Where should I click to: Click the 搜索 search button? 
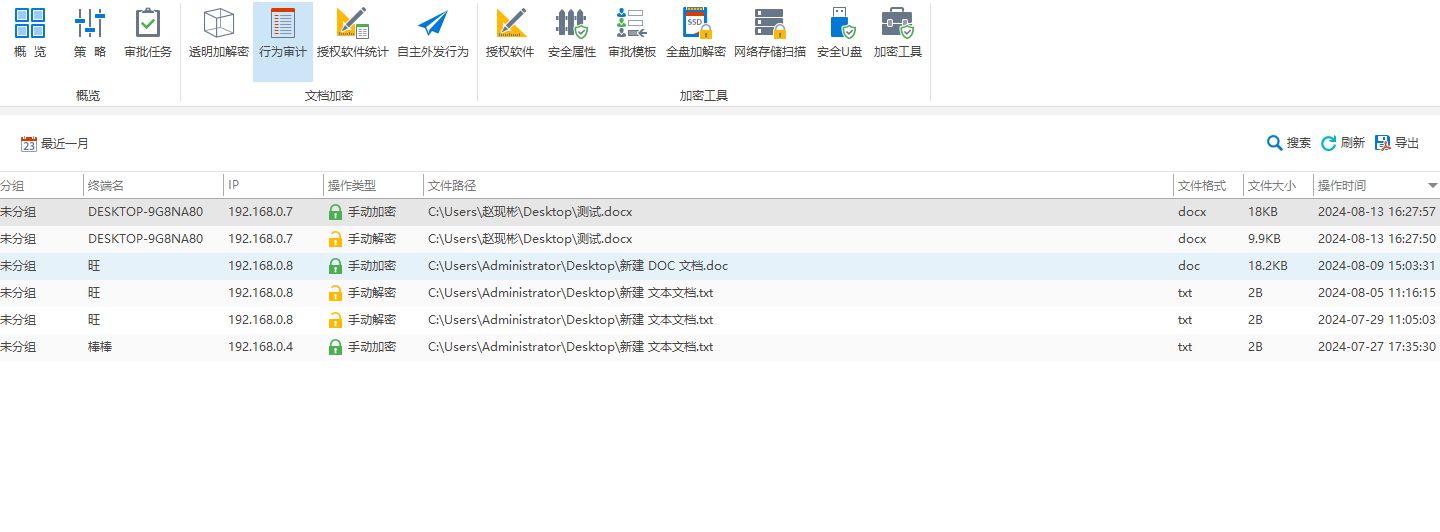tap(1289, 143)
